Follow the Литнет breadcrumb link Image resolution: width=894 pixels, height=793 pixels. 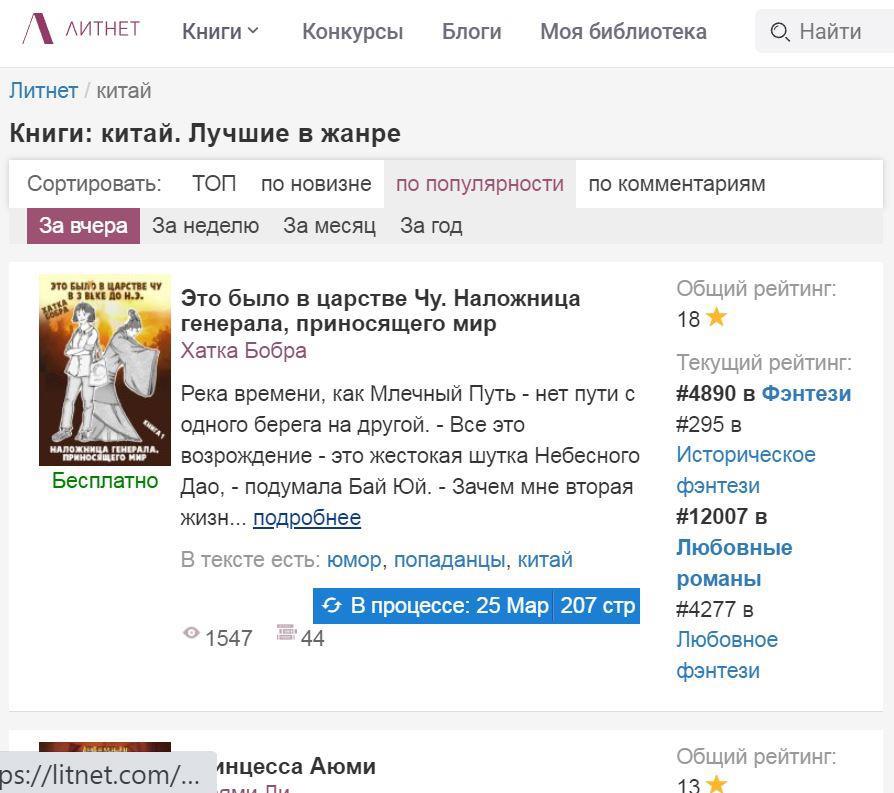coord(43,91)
